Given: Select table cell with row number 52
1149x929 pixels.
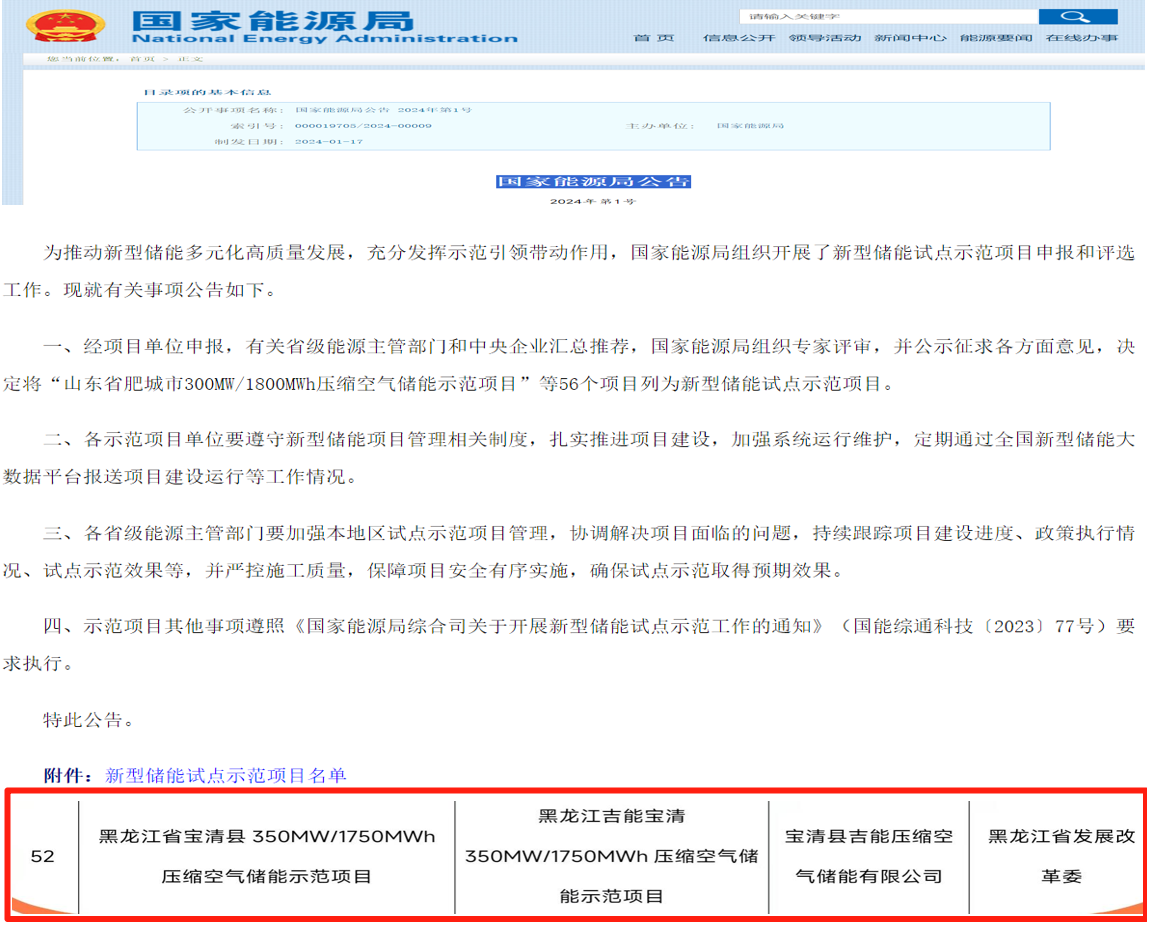Looking at the screenshot, I should pyautogui.click(x=43, y=857).
